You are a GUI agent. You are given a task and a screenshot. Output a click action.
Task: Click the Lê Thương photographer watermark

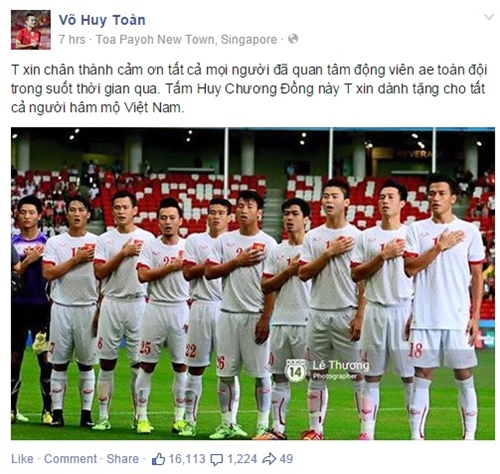click(341, 370)
